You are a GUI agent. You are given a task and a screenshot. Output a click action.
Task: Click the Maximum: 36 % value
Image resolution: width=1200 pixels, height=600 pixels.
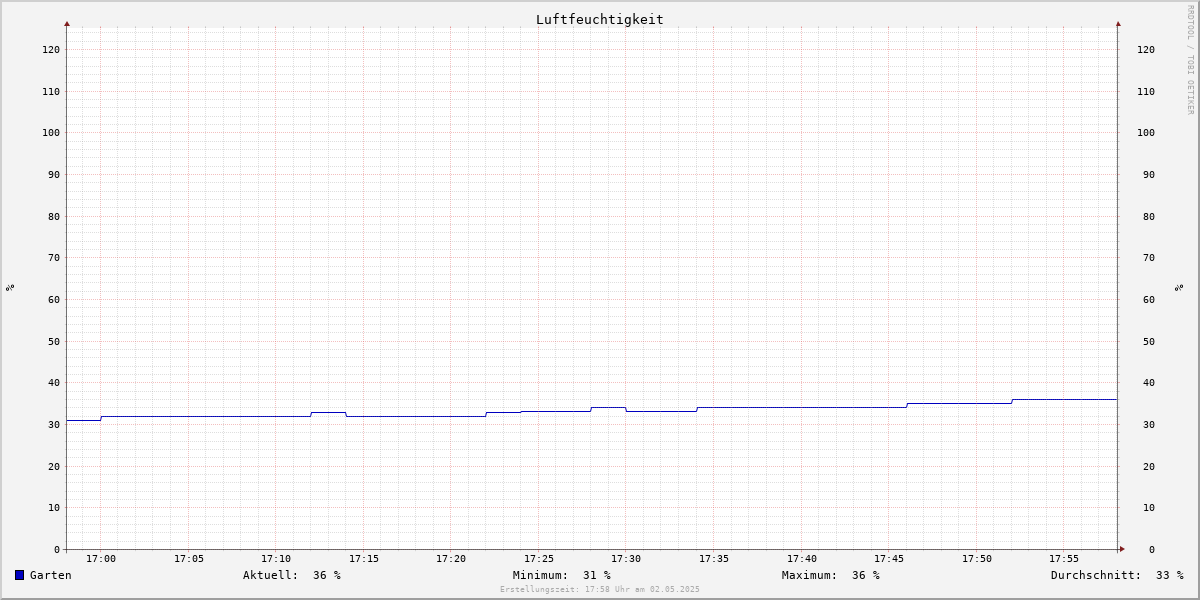831,575
